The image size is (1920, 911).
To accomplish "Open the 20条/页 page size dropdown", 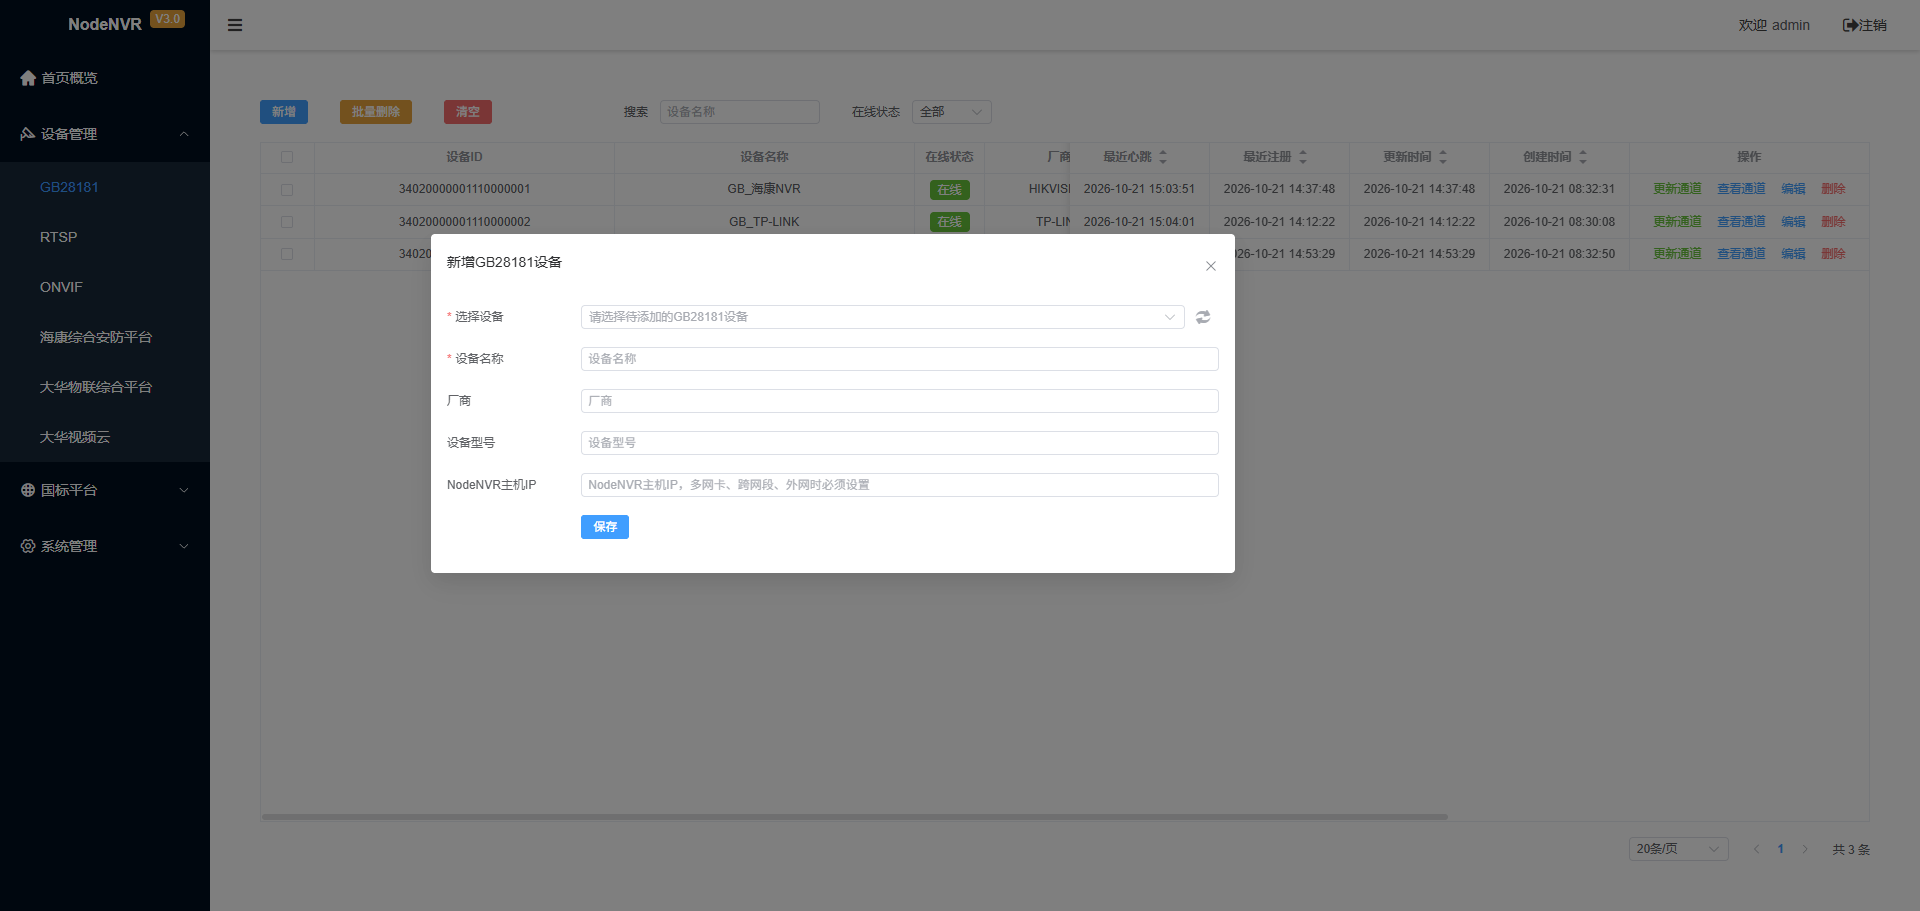I will [1678, 849].
